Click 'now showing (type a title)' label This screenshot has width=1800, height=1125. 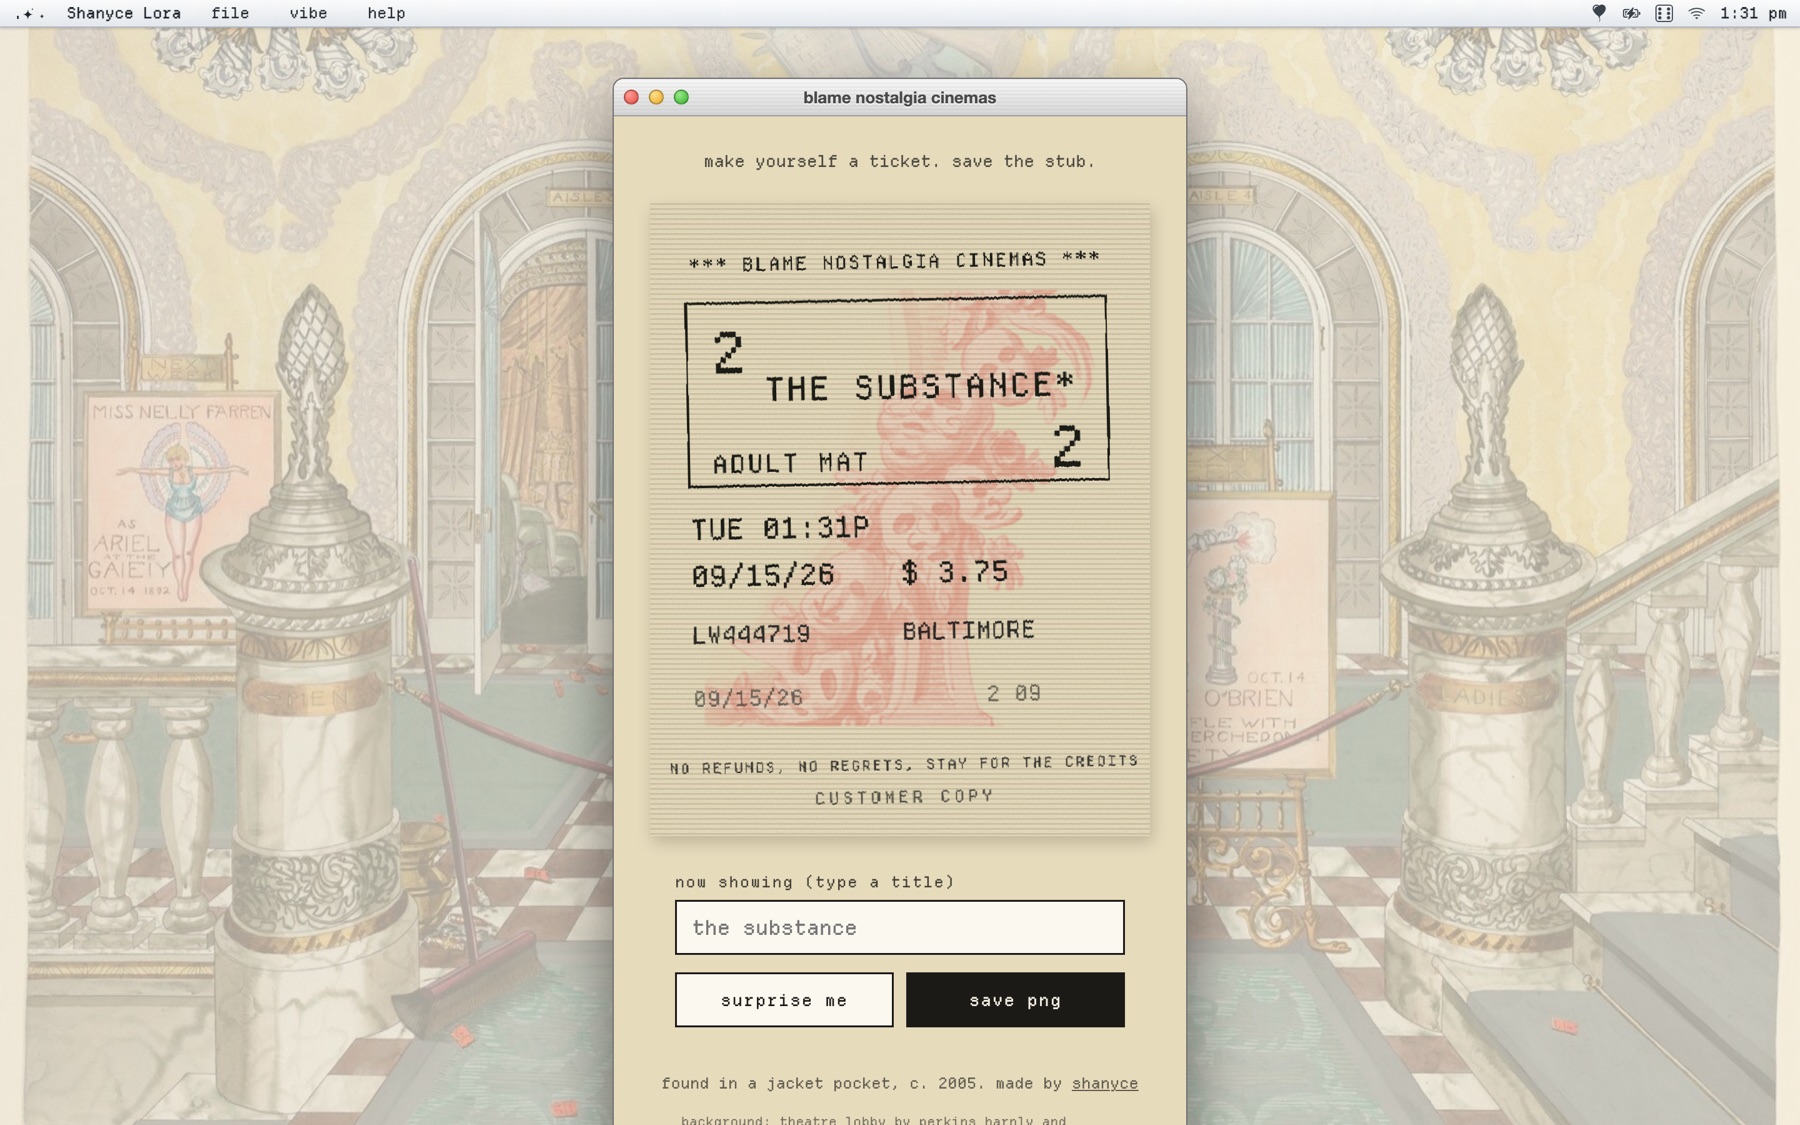click(814, 882)
